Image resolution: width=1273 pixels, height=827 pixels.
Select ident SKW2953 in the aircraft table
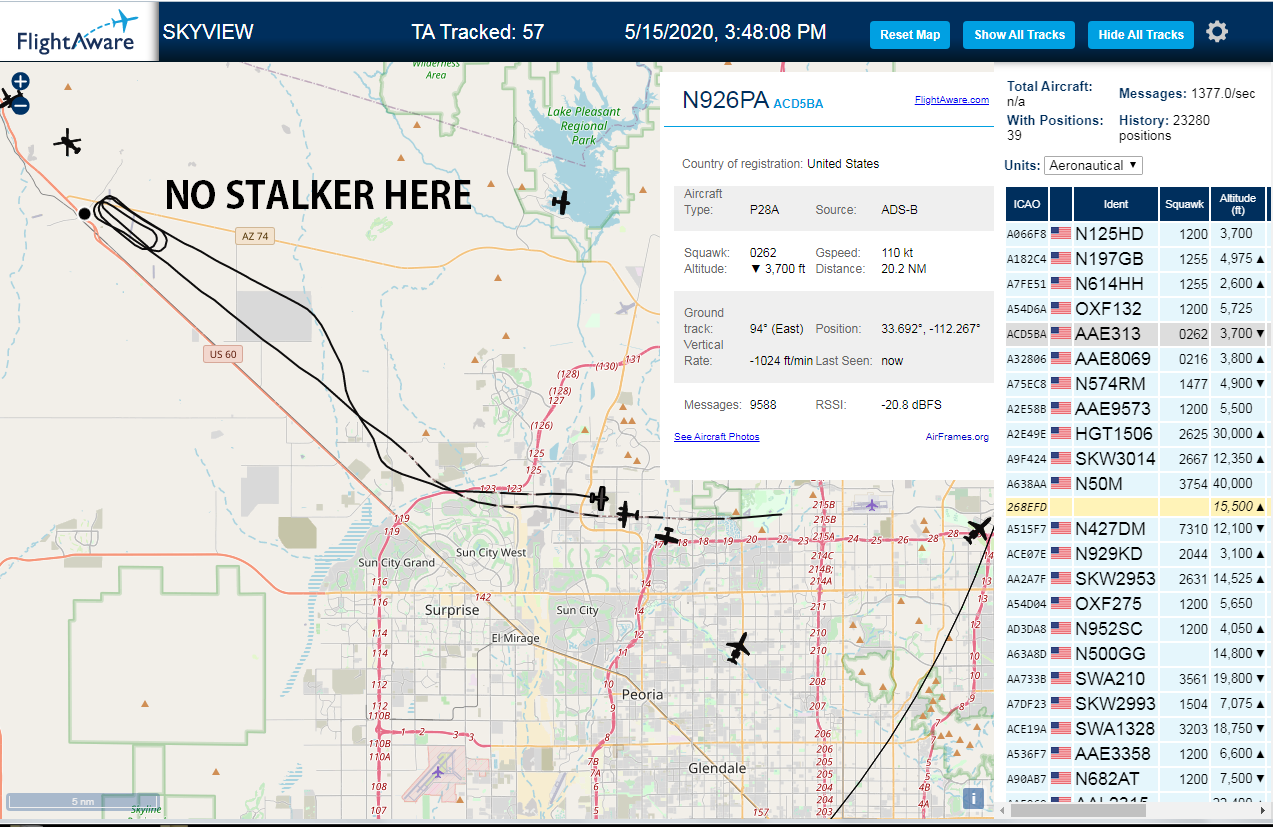pos(1115,579)
